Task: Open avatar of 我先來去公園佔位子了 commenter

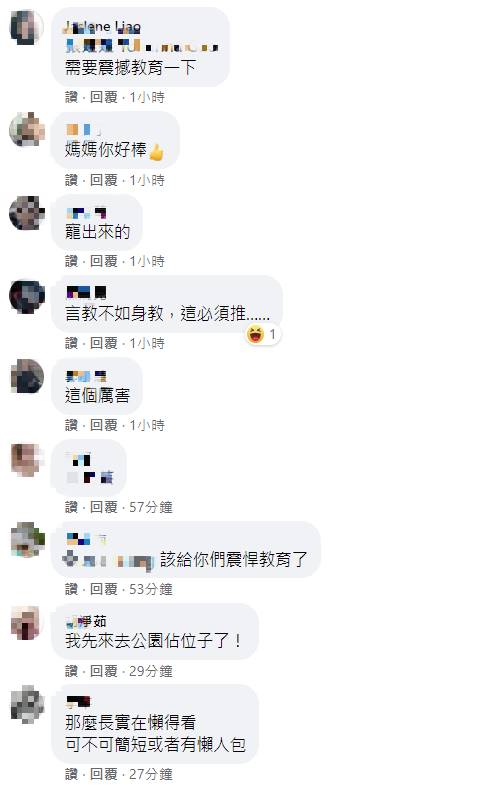Action: pyautogui.click(x=27, y=623)
